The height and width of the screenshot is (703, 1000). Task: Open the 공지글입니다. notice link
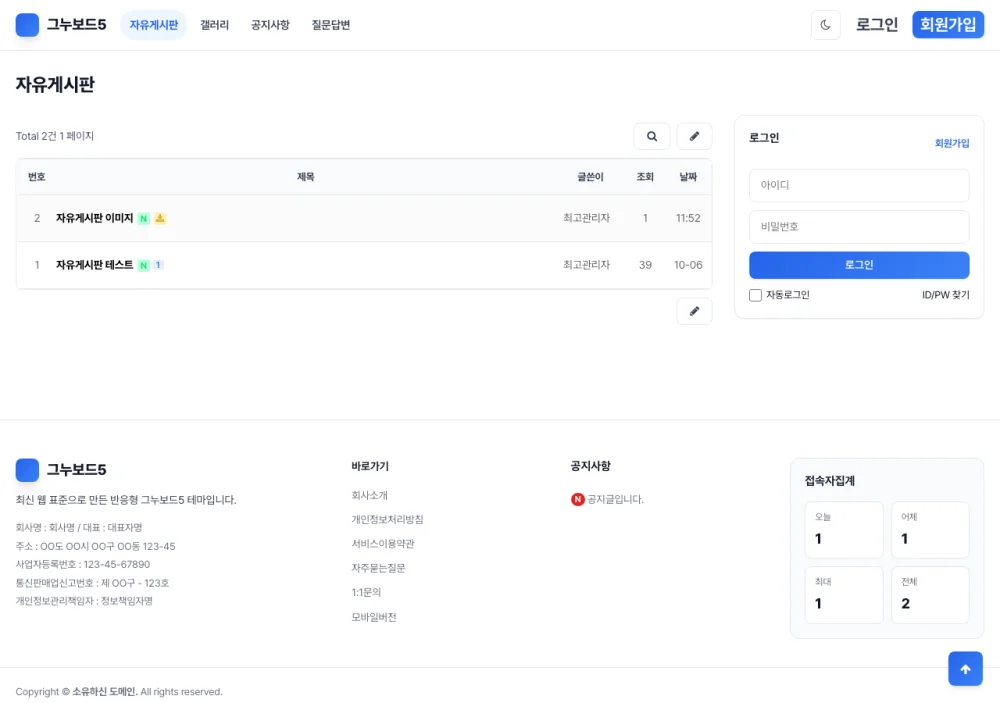click(615, 500)
